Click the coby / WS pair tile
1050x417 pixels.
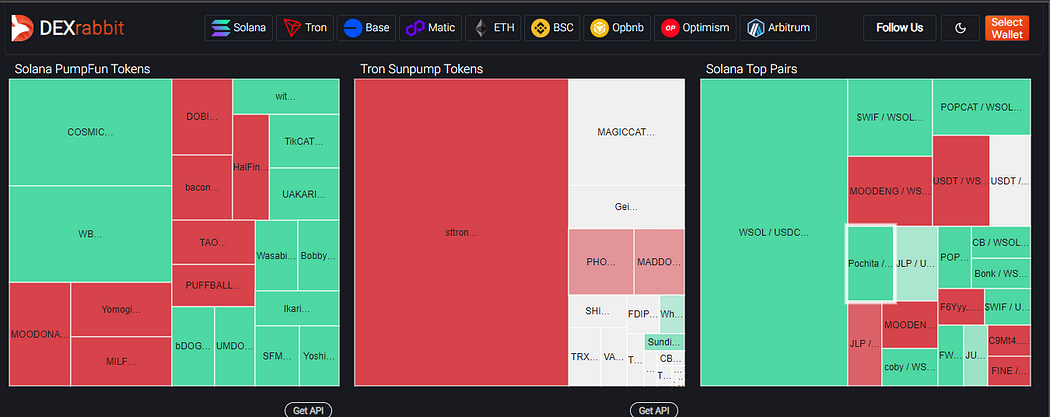point(909,367)
